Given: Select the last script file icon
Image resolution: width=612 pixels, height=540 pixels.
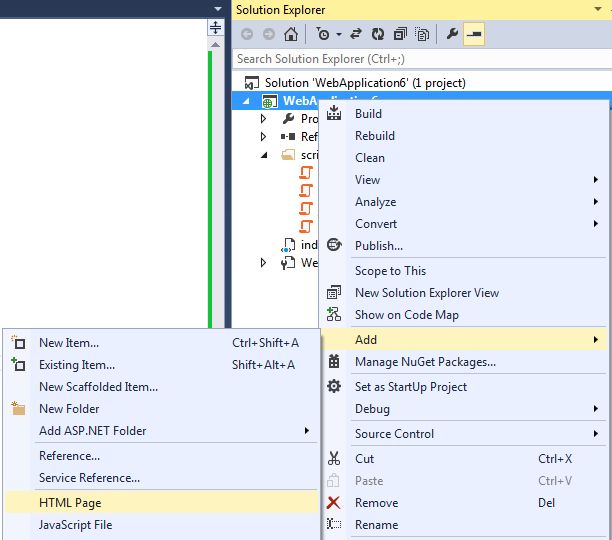Looking at the screenshot, I should point(306,226).
